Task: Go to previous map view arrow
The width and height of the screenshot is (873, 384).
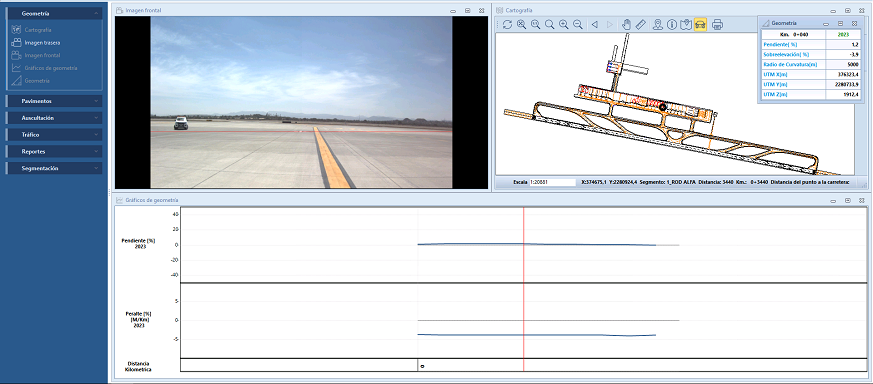Action: click(595, 24)
